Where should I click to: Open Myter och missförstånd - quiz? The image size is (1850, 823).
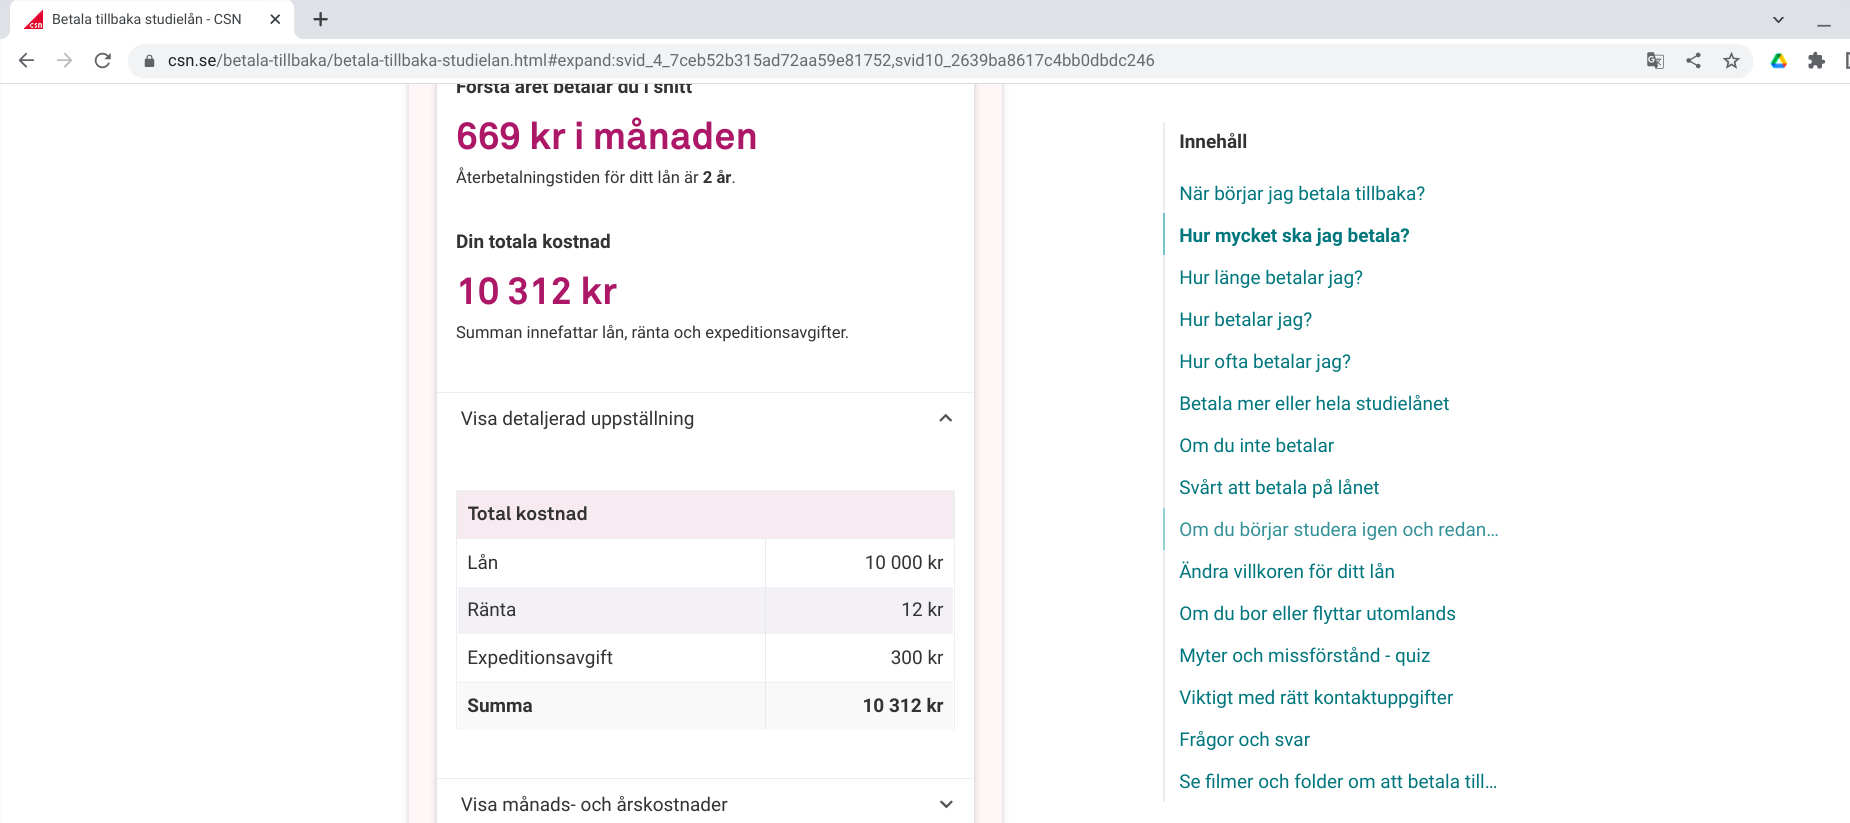(1304, 656)
